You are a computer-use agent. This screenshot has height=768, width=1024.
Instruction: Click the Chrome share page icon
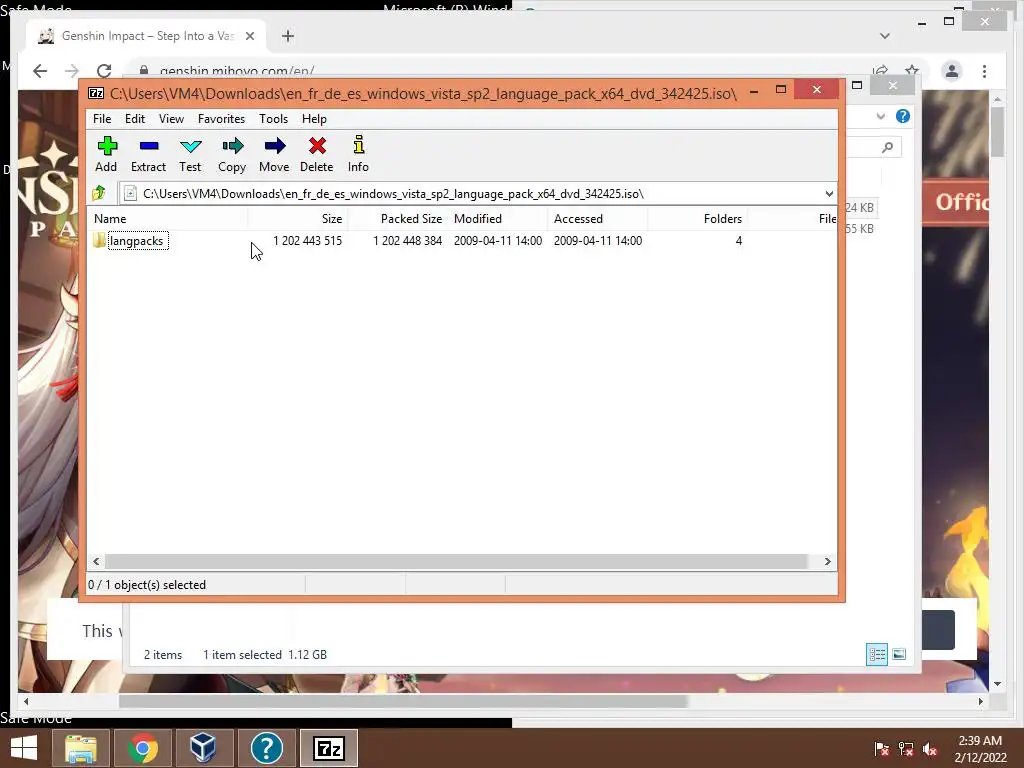880,71
